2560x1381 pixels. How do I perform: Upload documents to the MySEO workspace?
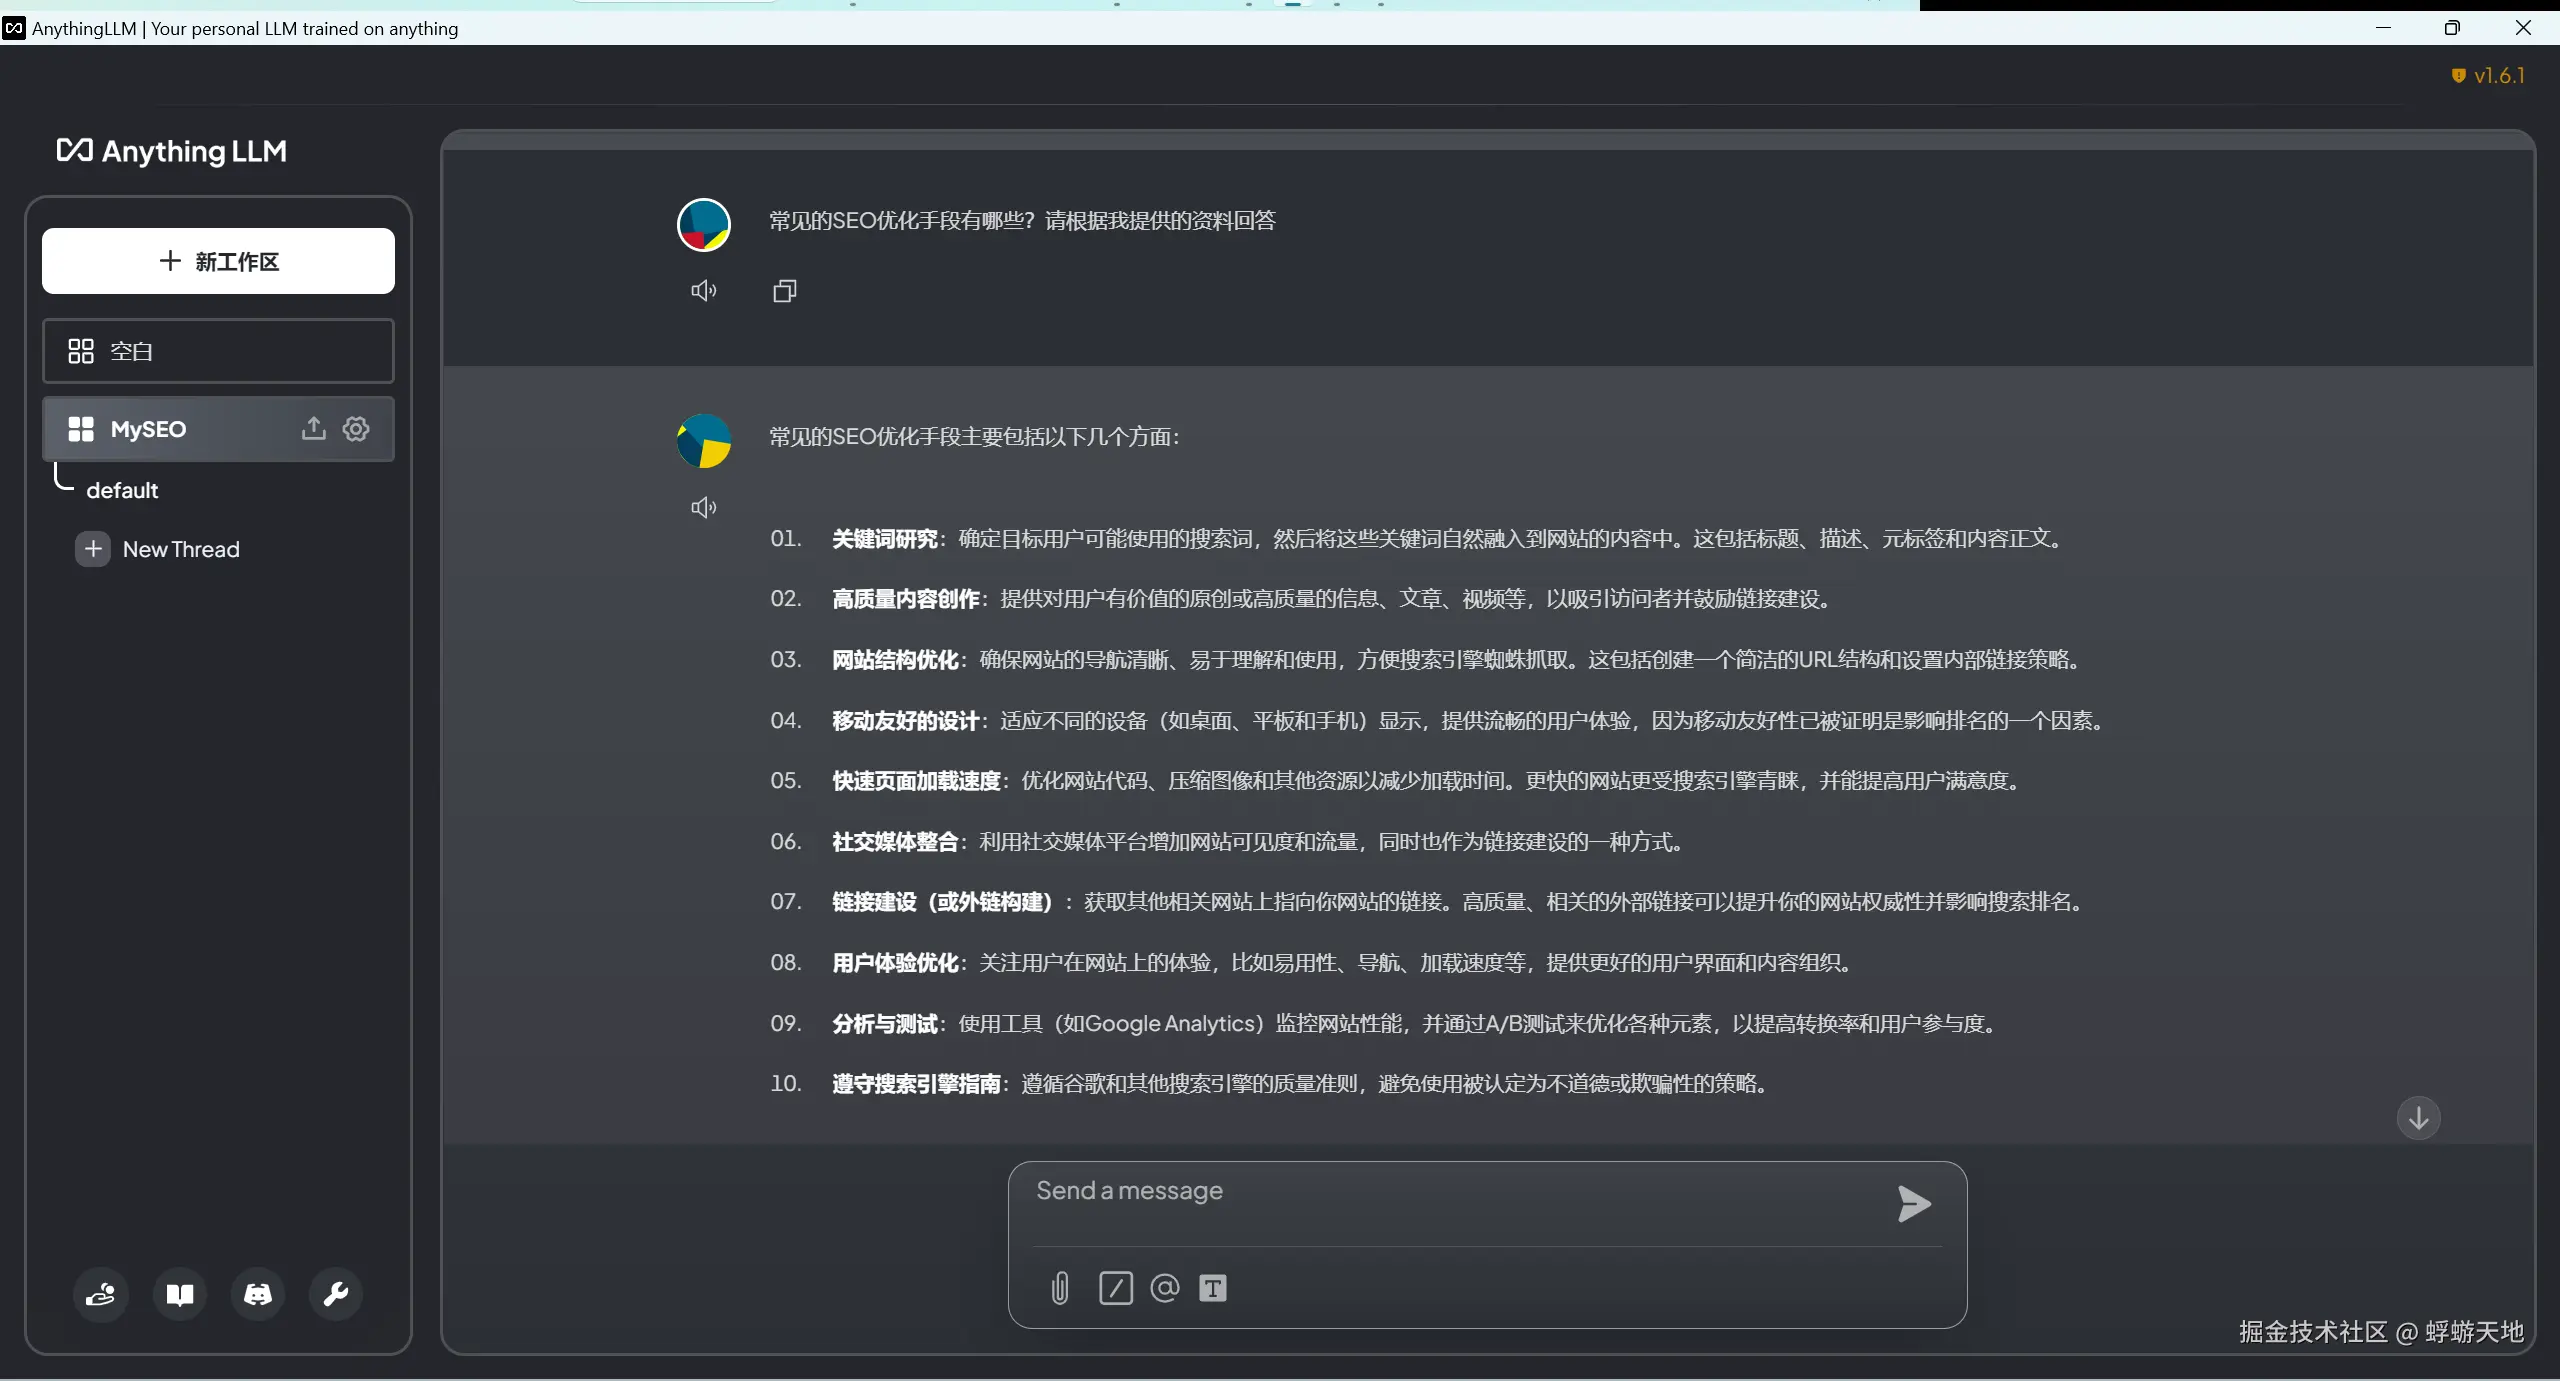point(312,428)
